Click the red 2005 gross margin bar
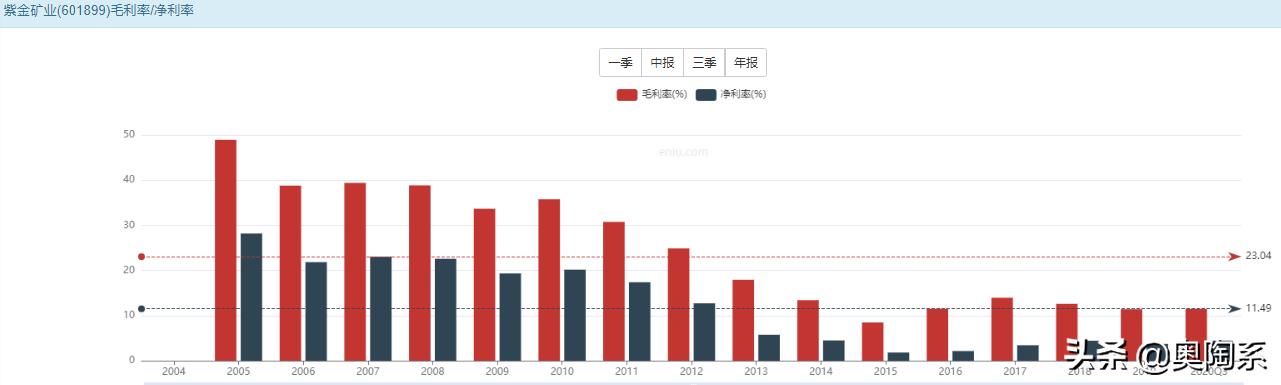1281x385 pixels. (226, 250)
